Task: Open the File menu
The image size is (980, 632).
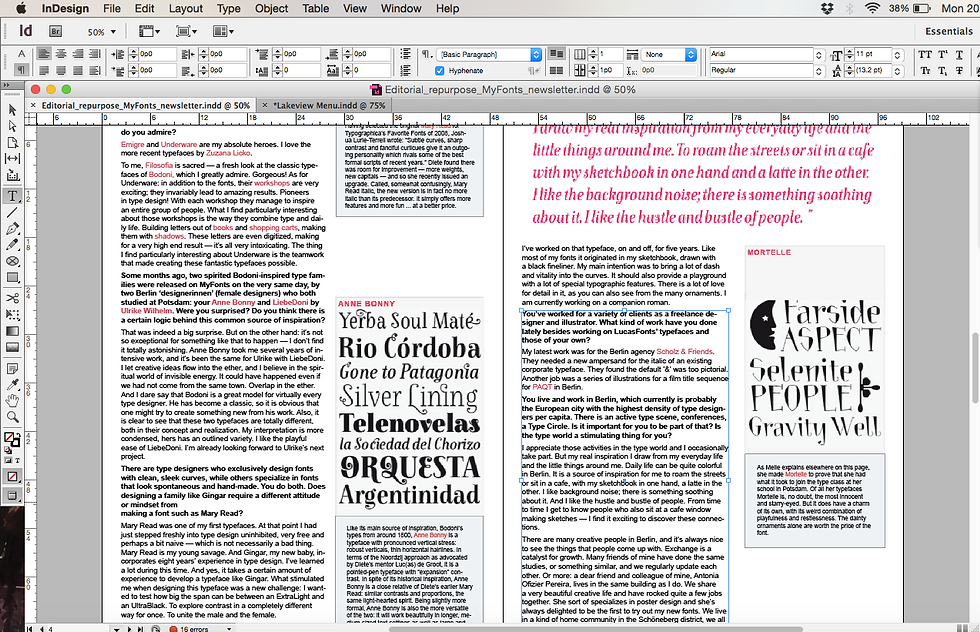Action: (112, 8)
